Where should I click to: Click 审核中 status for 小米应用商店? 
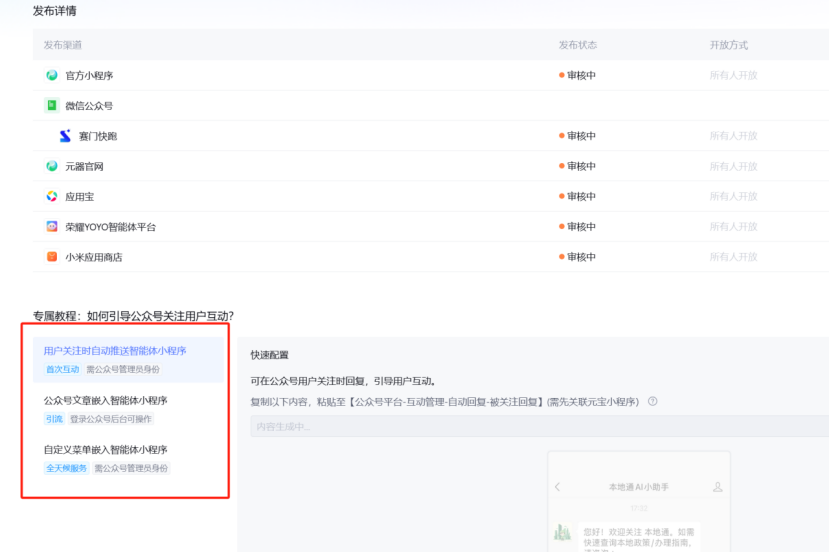tap(577, 256)
